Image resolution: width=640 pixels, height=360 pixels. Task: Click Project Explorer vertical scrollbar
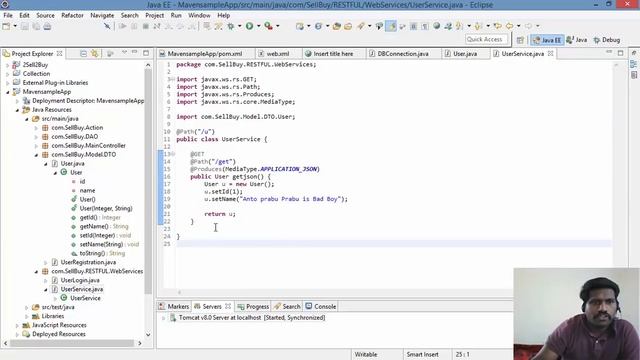pos(148,180)
